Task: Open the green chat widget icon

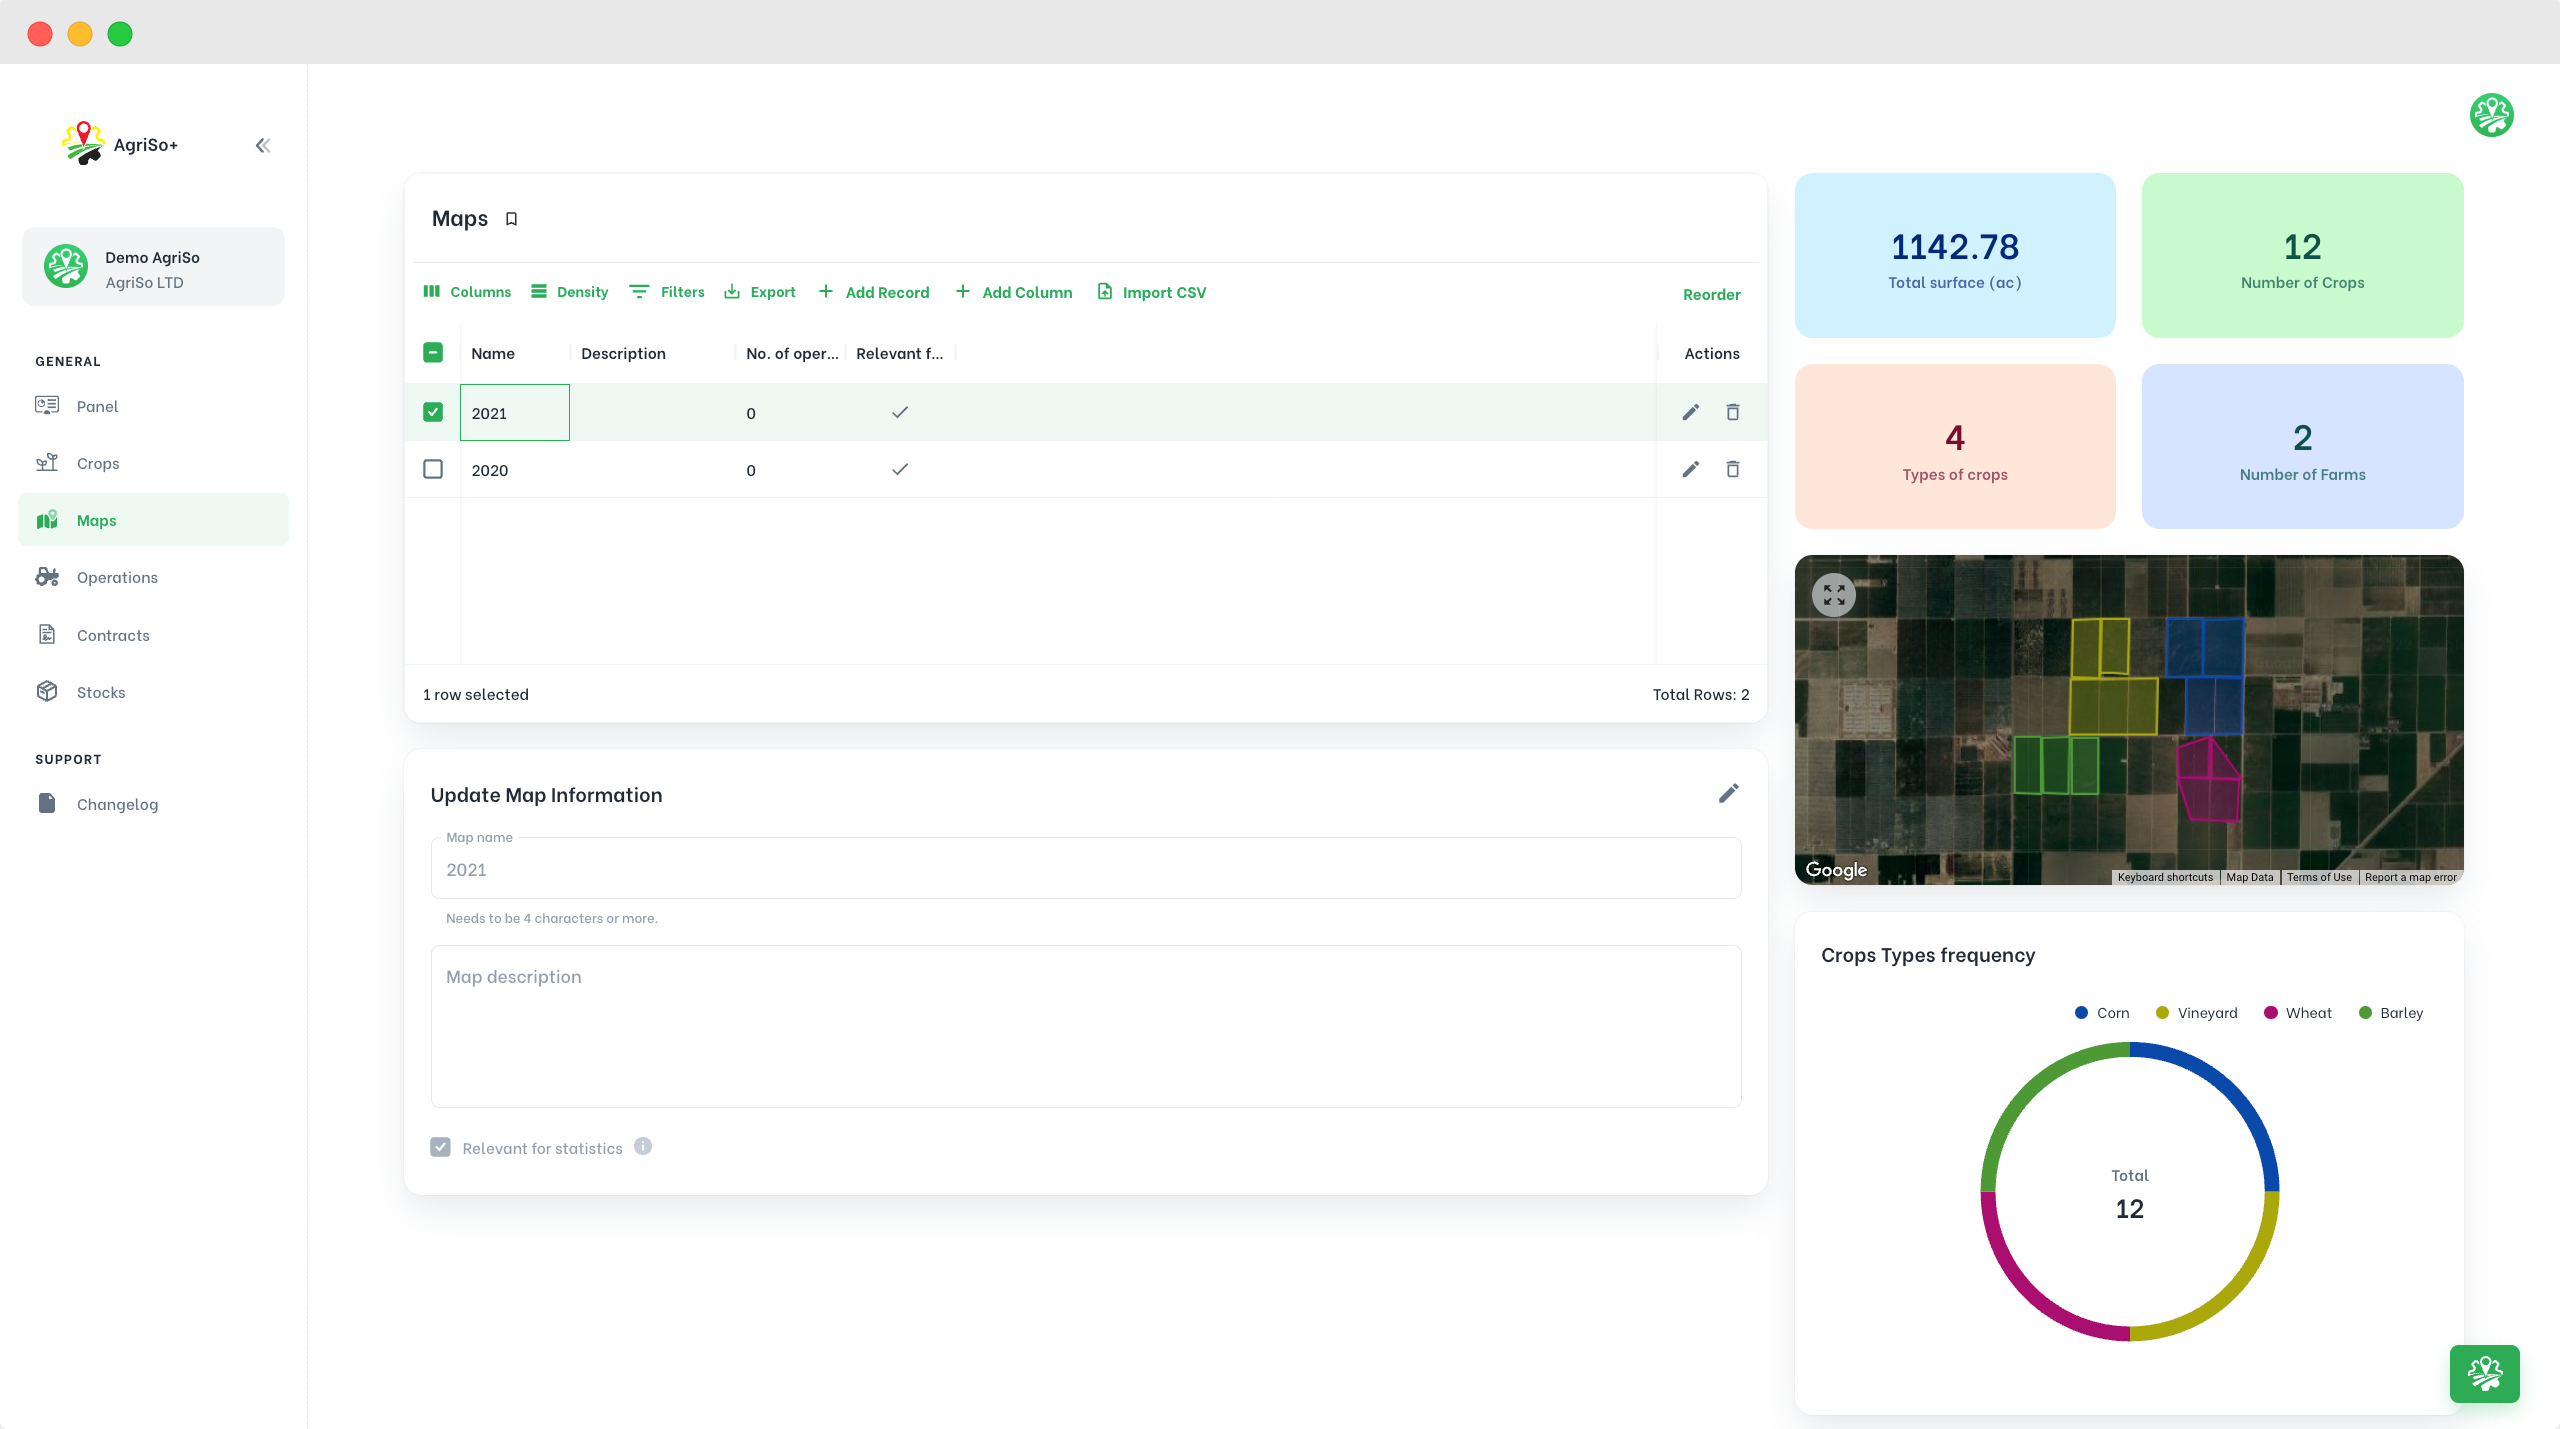Action: (x=2484, y=1373)
